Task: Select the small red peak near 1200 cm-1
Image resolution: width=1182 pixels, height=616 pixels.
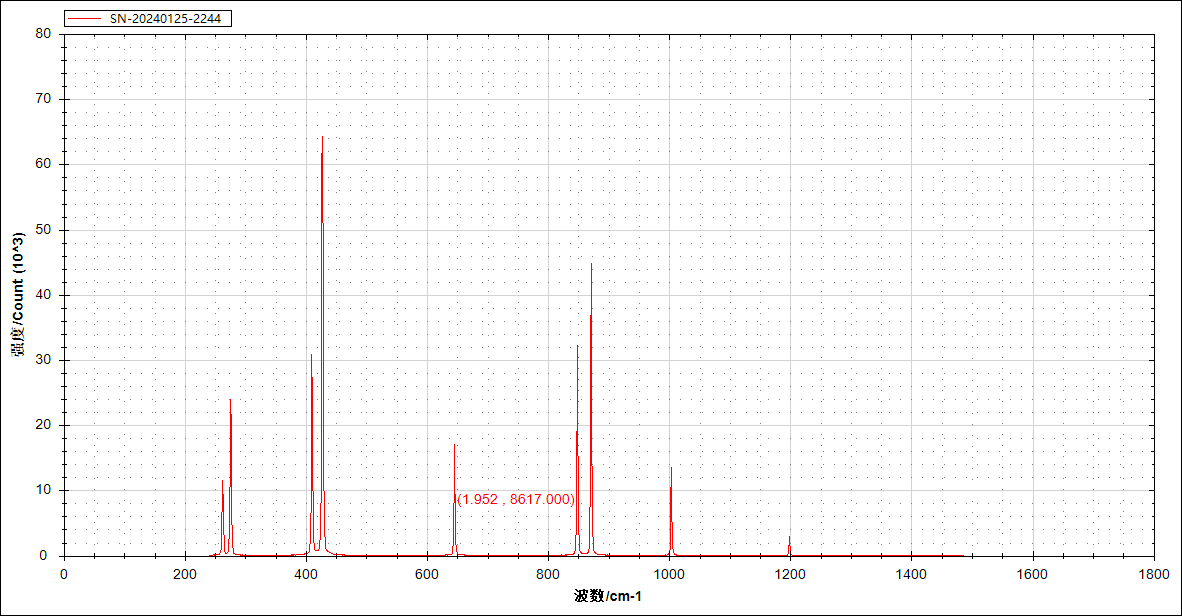Action: [x=790, y=540]
